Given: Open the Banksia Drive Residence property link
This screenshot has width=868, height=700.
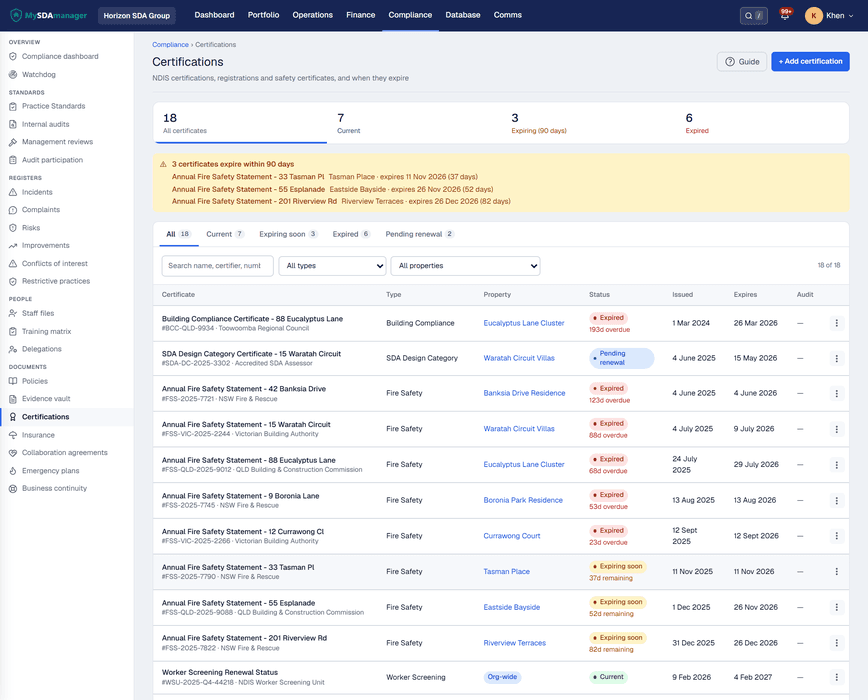Looking at the screenshot, I should click(x=524, y=393).
